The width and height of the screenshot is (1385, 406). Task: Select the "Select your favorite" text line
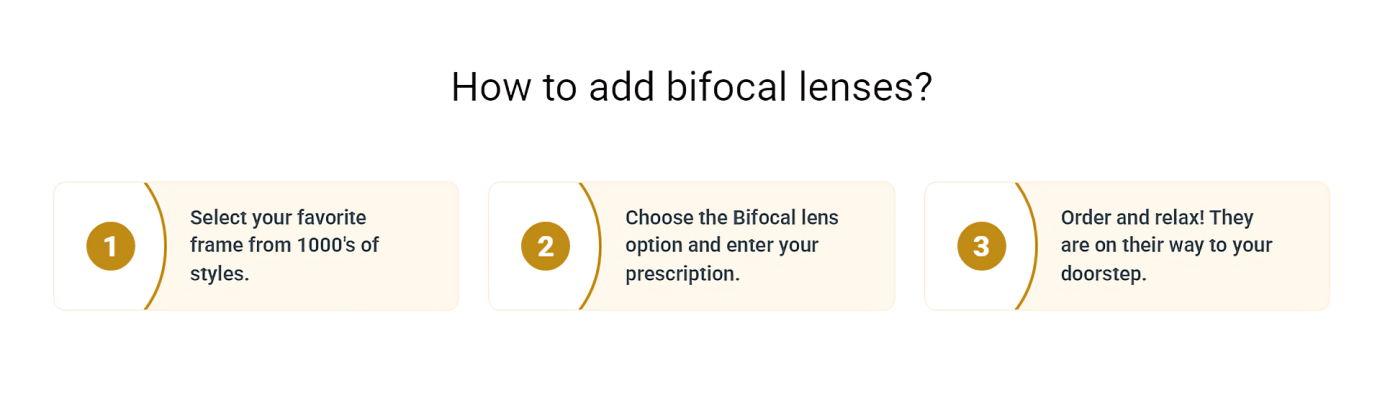pyautogui.click(x=278, y=218)
